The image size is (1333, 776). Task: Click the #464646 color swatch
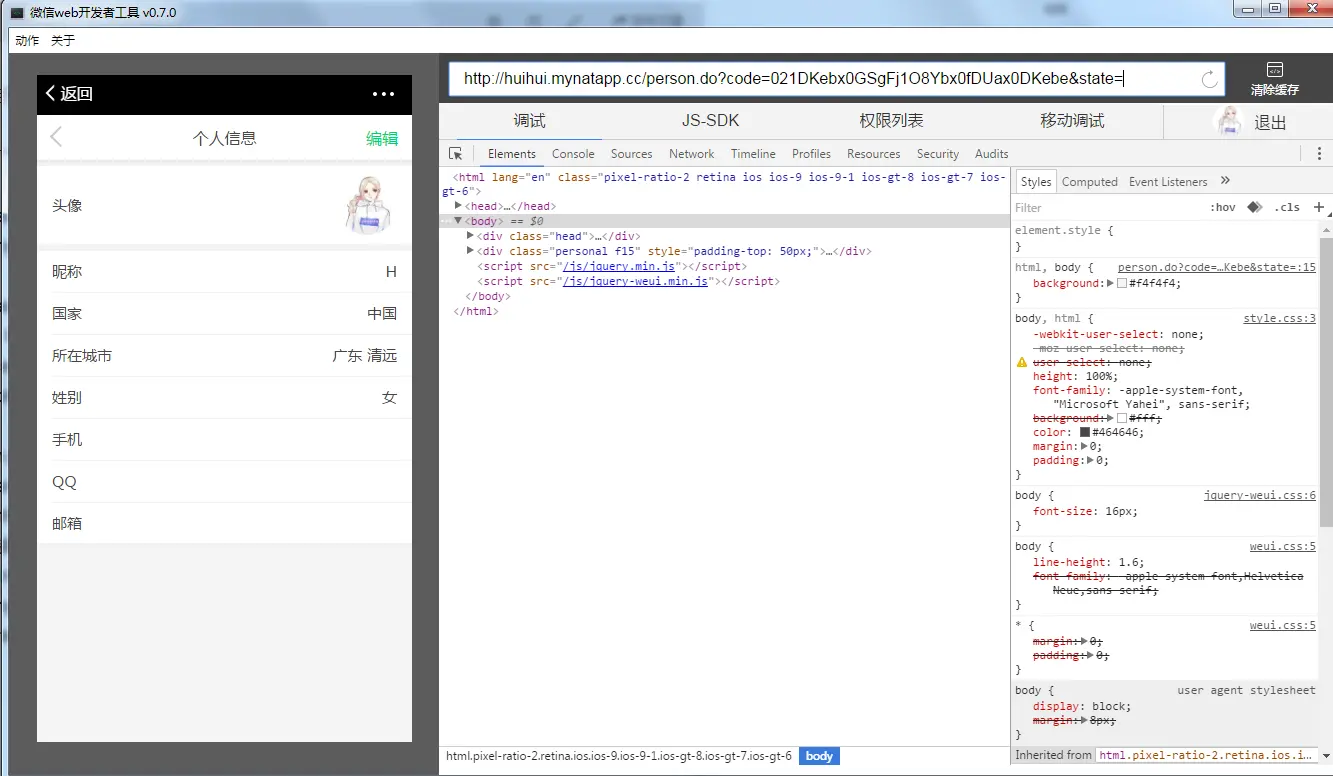click(1084, 432)
